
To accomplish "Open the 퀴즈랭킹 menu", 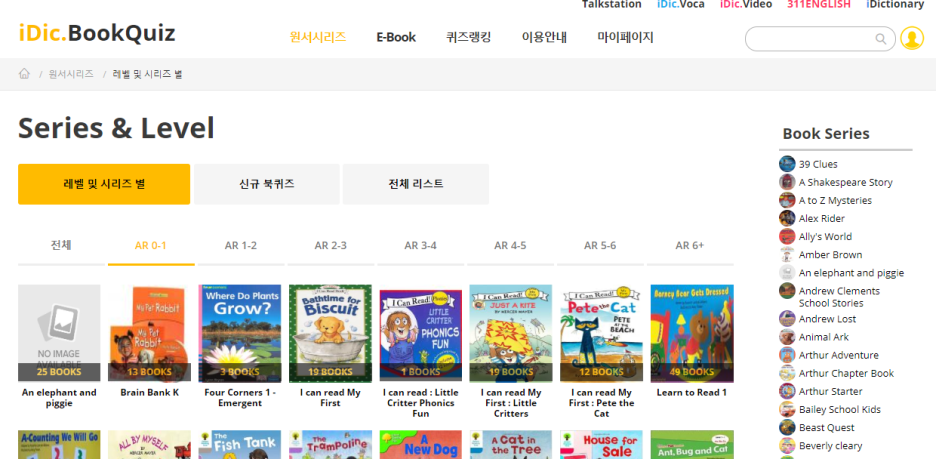I will tap(469, 37).
